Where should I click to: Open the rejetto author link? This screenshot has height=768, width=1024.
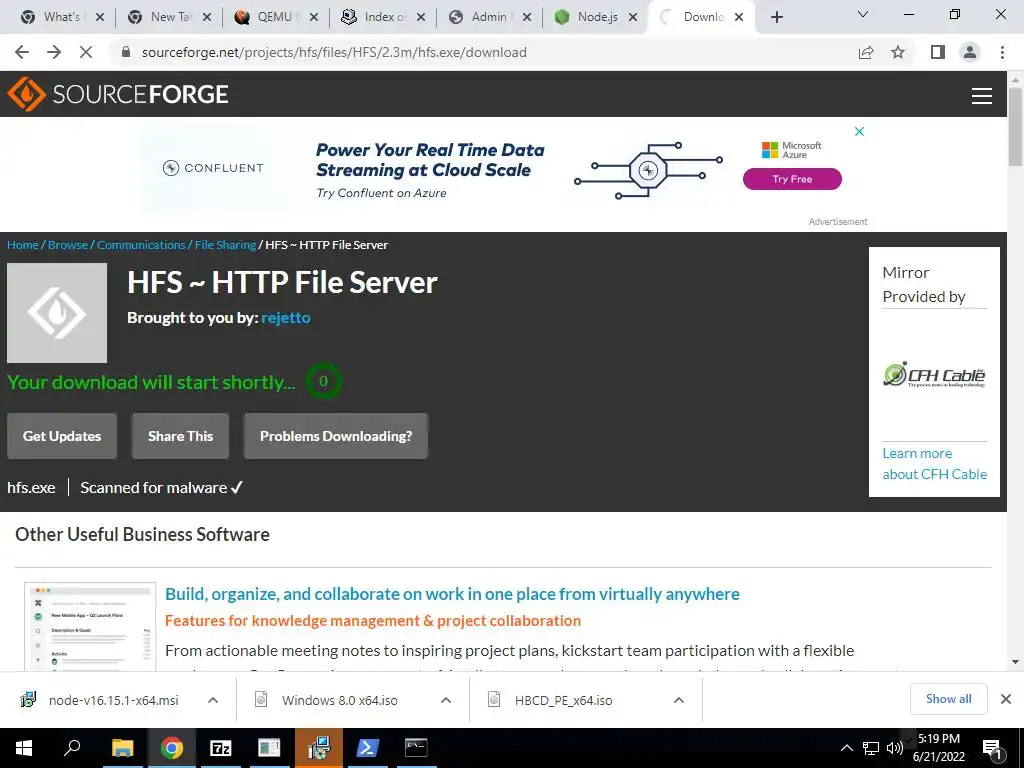pos(285,317)
